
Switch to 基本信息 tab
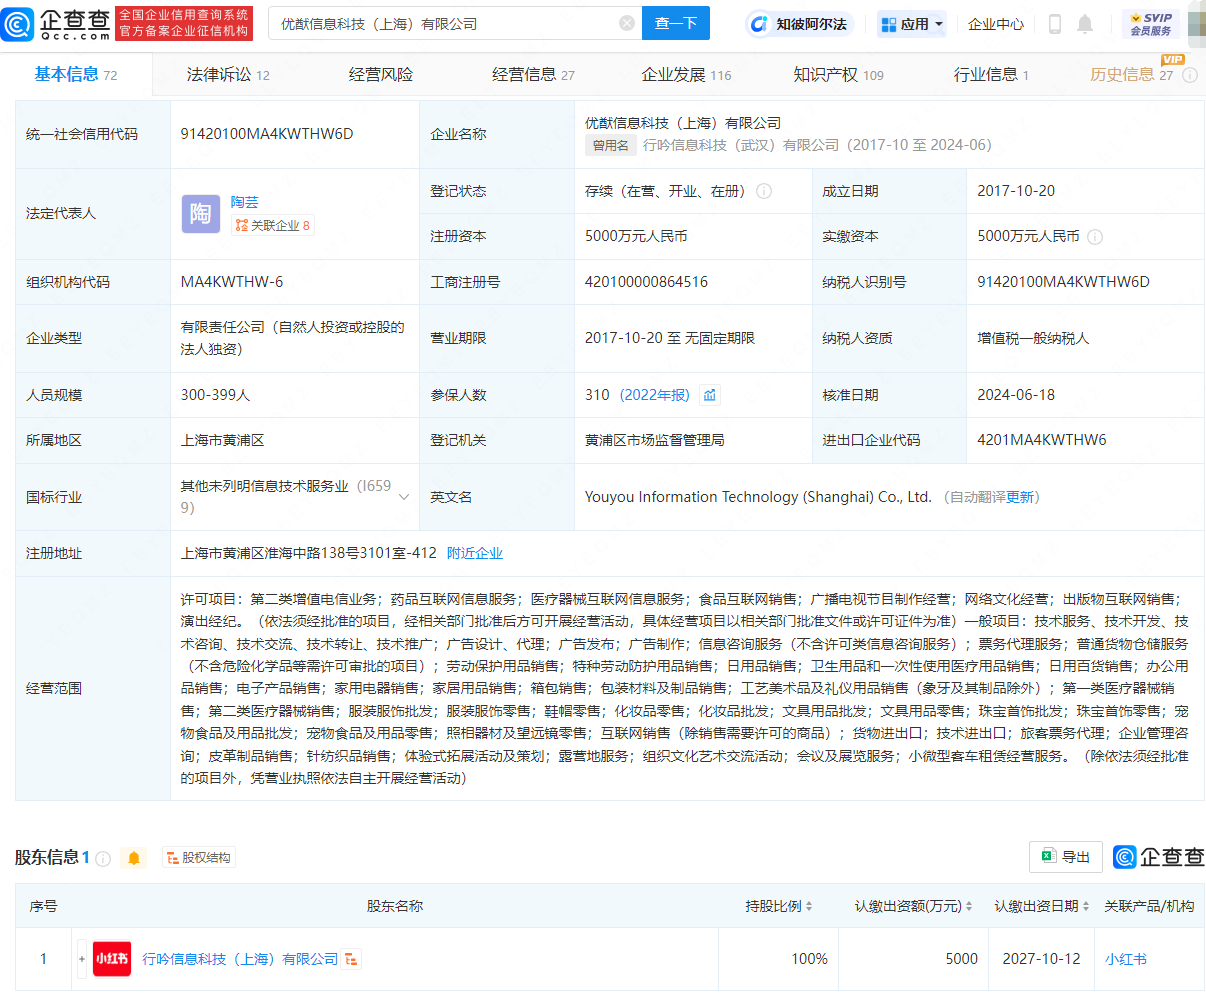click(x=76, y=74)
